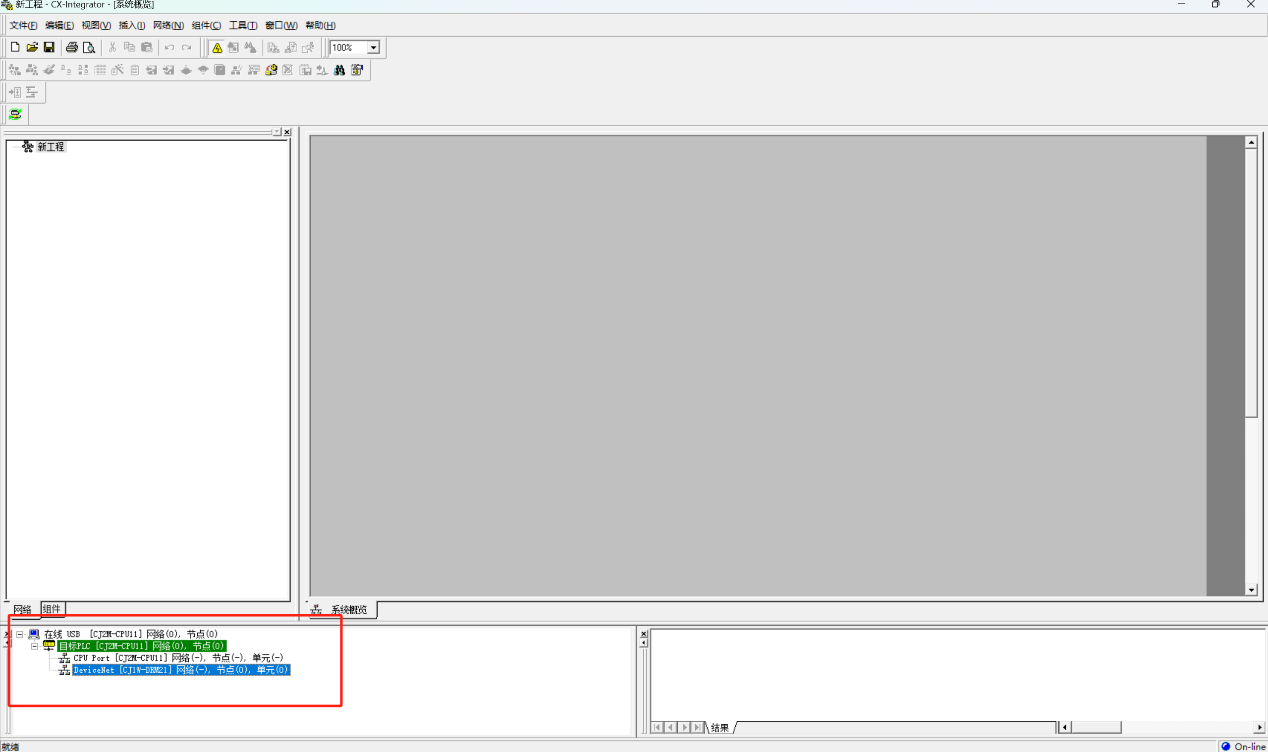The width and height of the screenshot is (1268, 752).
Task: Click the tree-lines icon in third toolbar
Action: [x=32, y=92]
